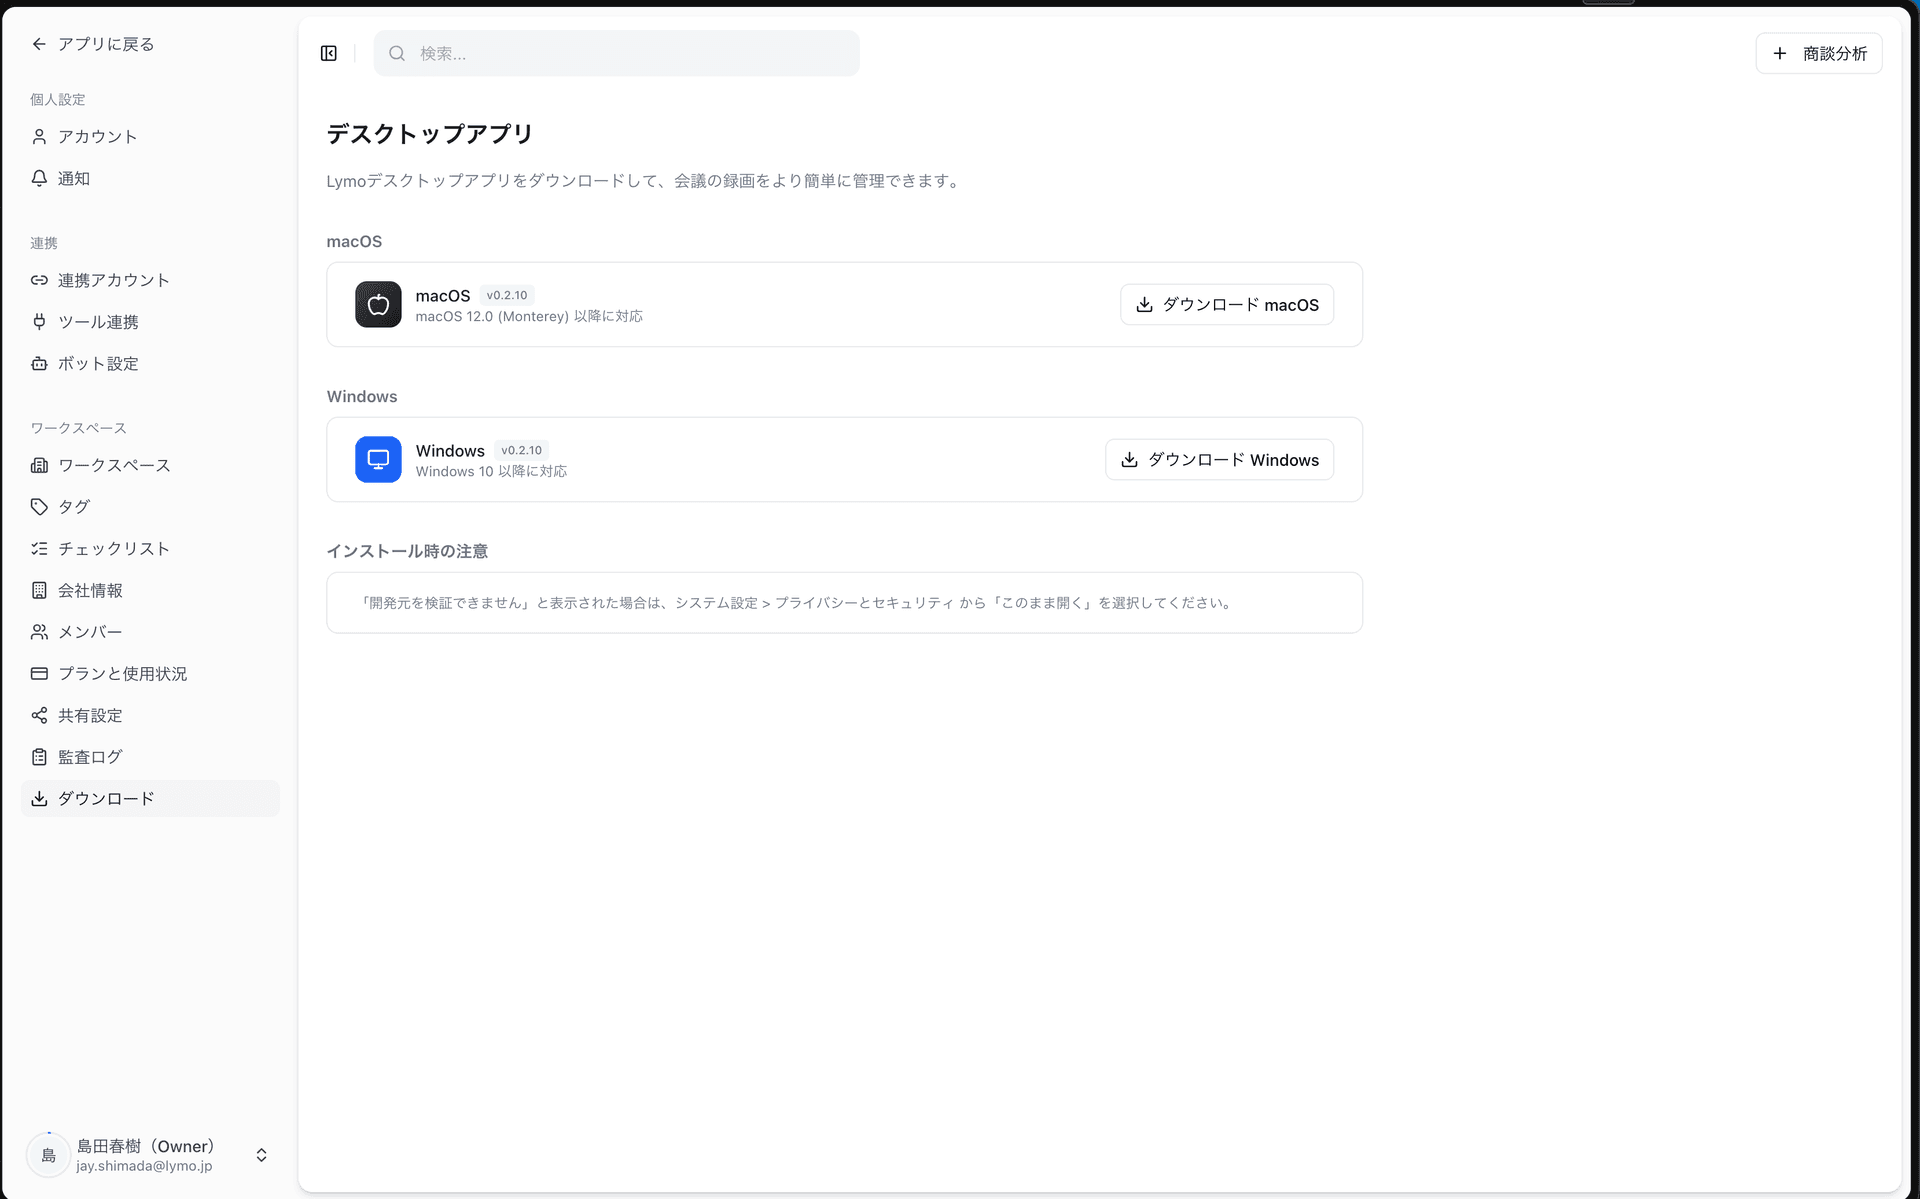1920x1199 pixels.
Task: Open the ワークスペース workspace settings
Action: click(113, 465)
